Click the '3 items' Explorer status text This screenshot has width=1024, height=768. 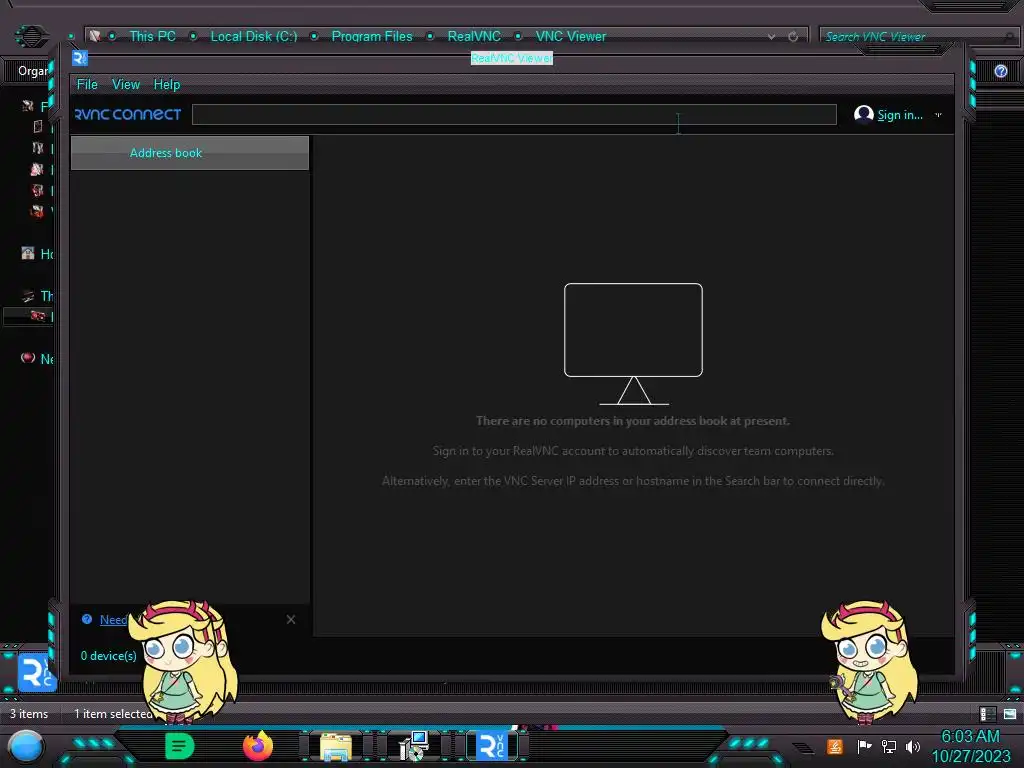29,714
